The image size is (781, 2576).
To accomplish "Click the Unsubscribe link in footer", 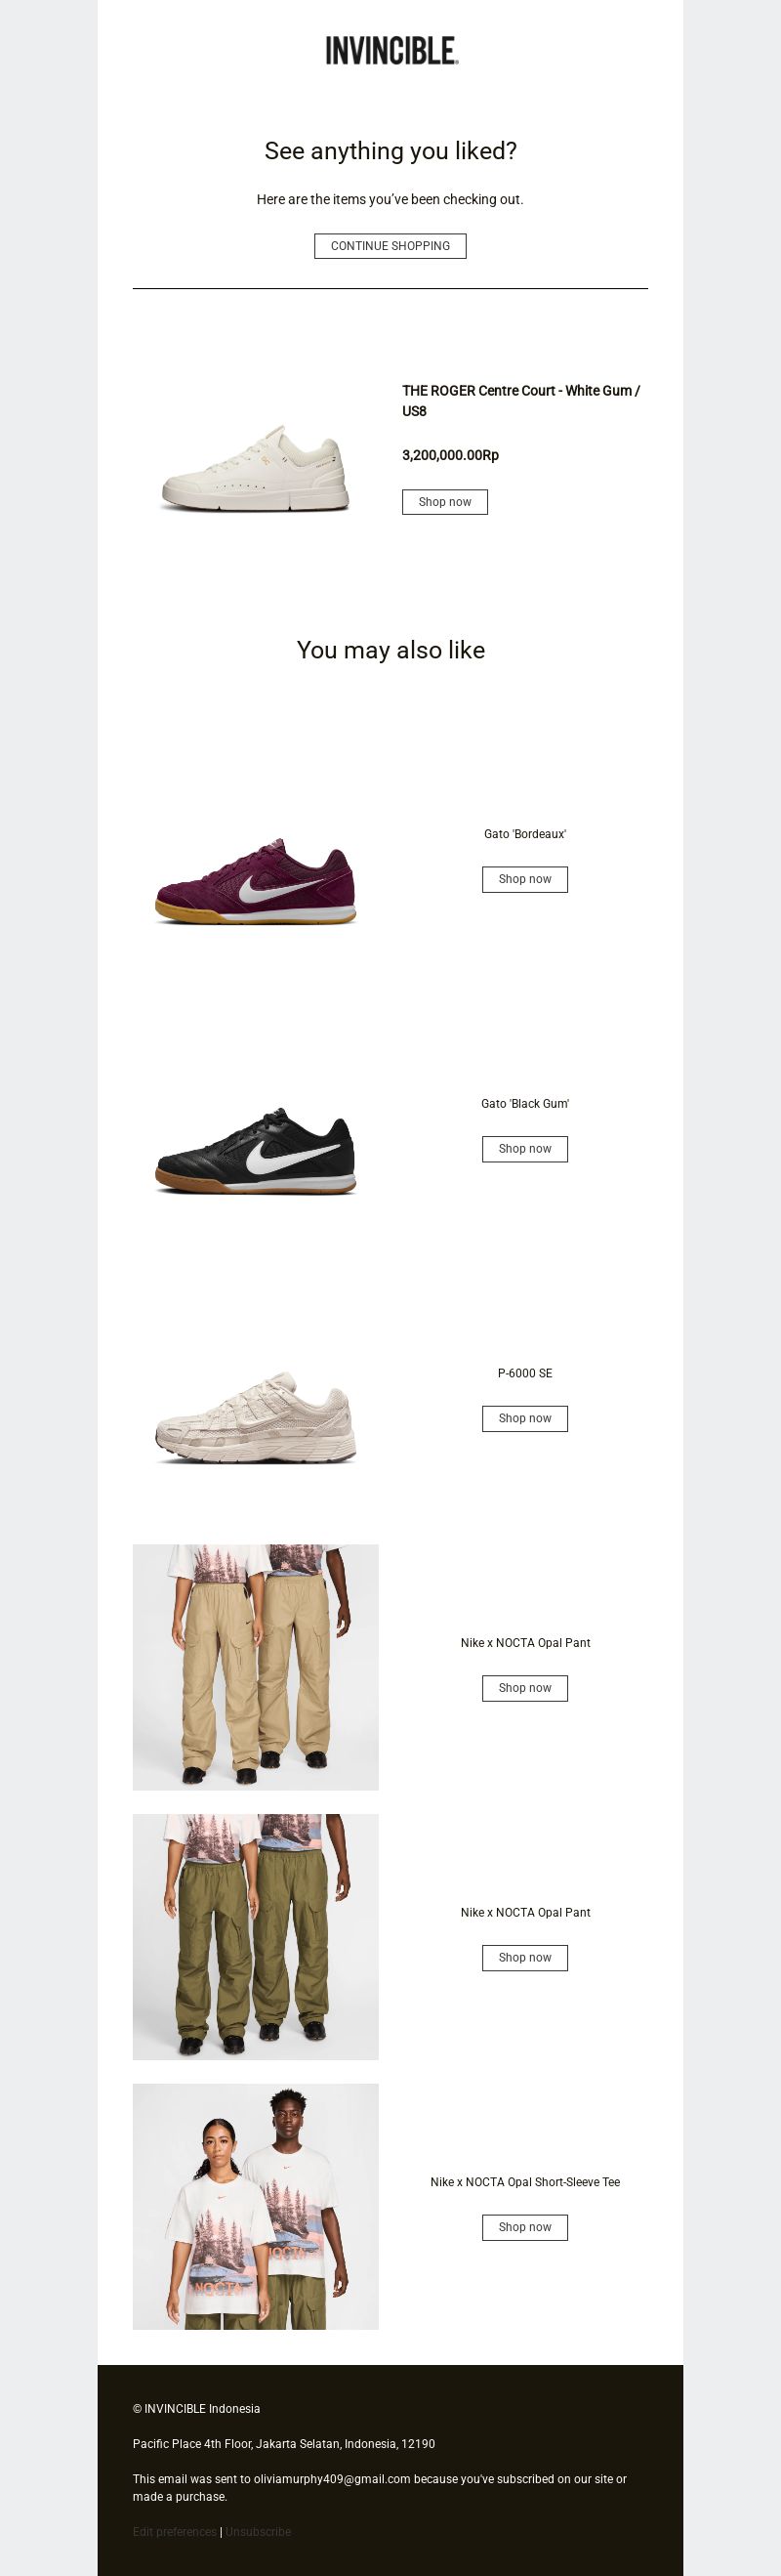I will point(258,2532).
